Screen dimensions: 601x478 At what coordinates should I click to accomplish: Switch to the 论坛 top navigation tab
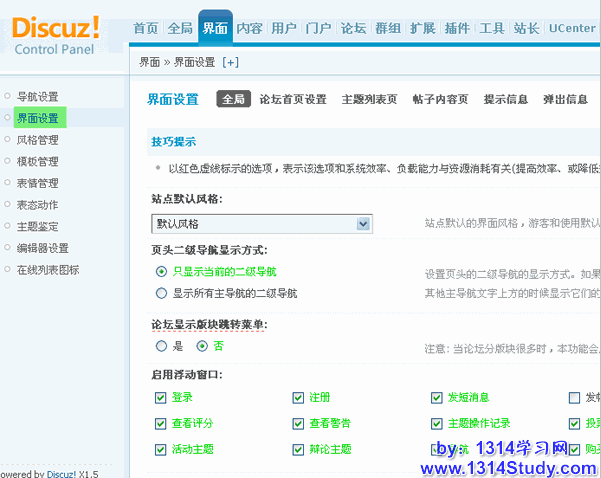pos(353,28)
